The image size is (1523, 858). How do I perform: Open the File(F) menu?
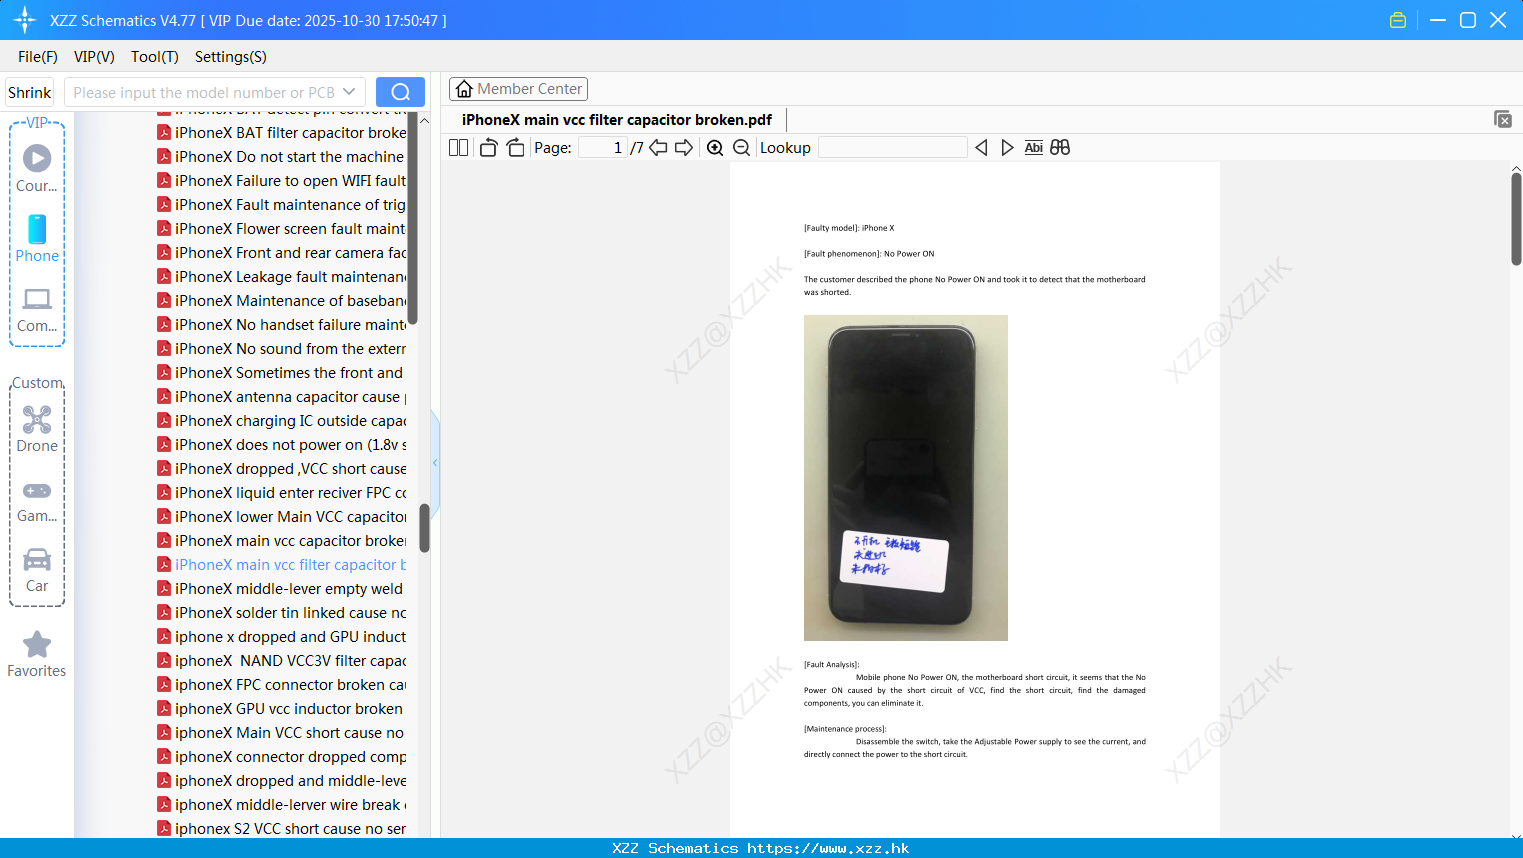(38, 57)
